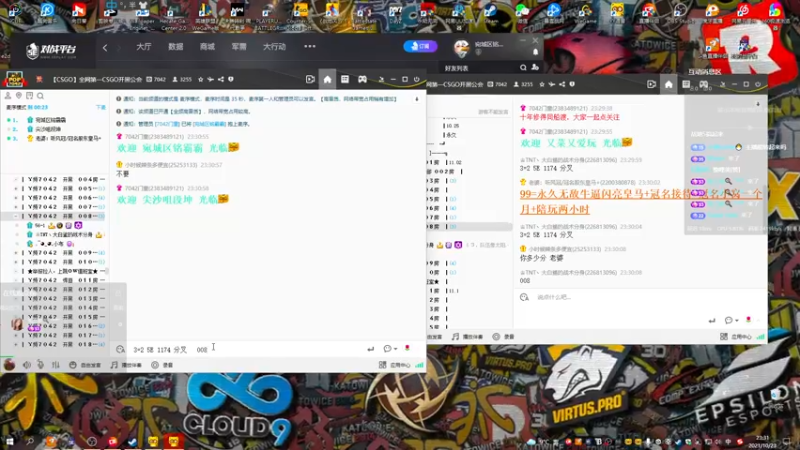This screenshot has width=800, height=450.
Task: Expand room 007 in the channel tree
Action: pos(16,207)
